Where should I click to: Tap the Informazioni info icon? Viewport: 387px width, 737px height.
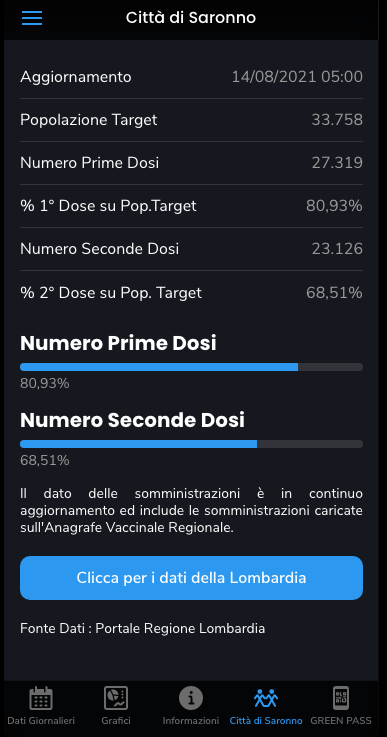(x=191, y=698)
